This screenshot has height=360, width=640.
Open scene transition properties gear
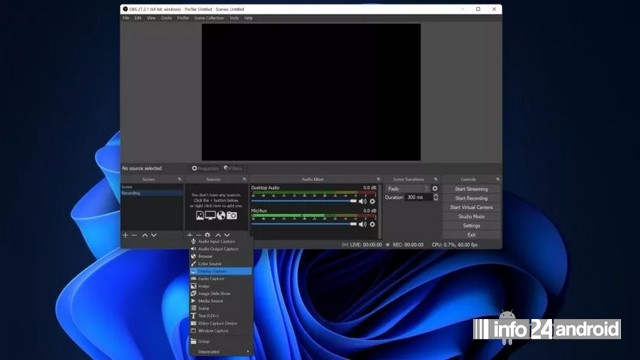435,189
